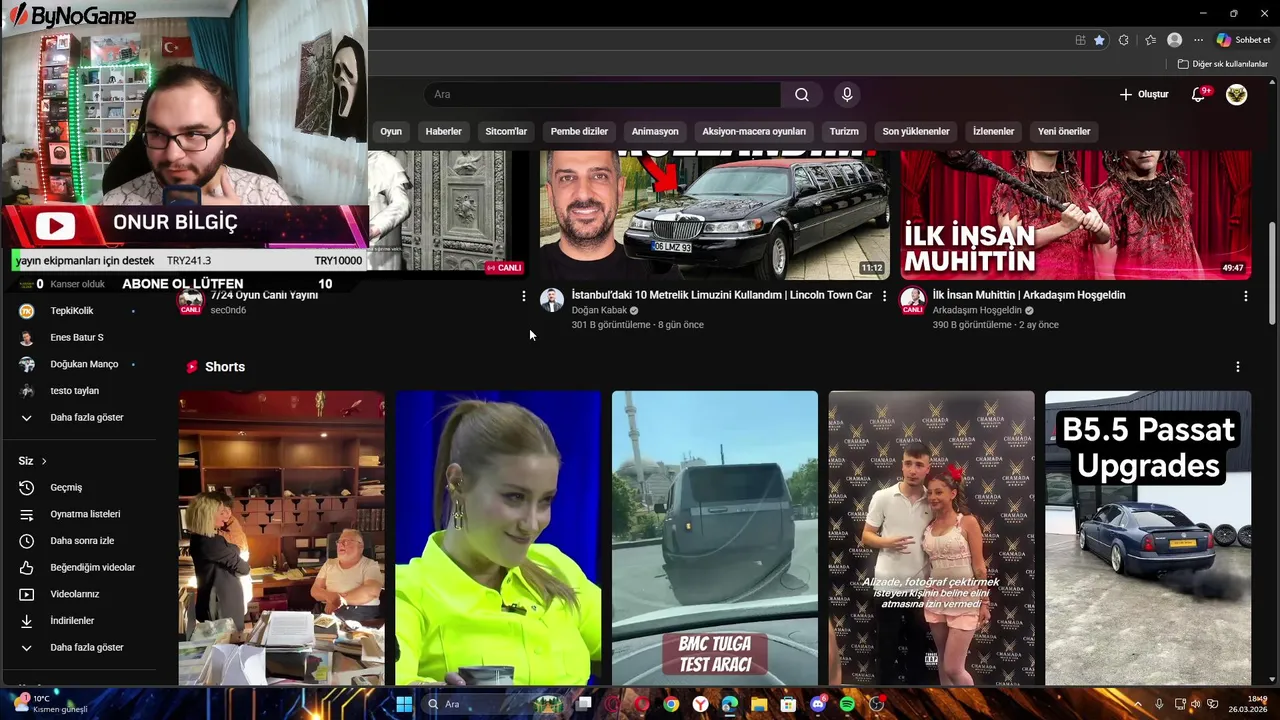Show hidden system tray icons chevron
This screenshot has width=1280, height=720.
[1138, 704]
